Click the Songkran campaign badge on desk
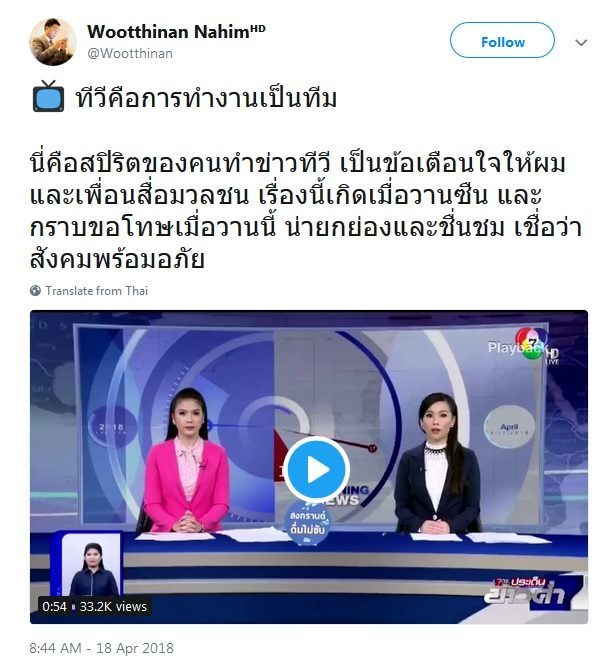611x665 pixels. 308,522
